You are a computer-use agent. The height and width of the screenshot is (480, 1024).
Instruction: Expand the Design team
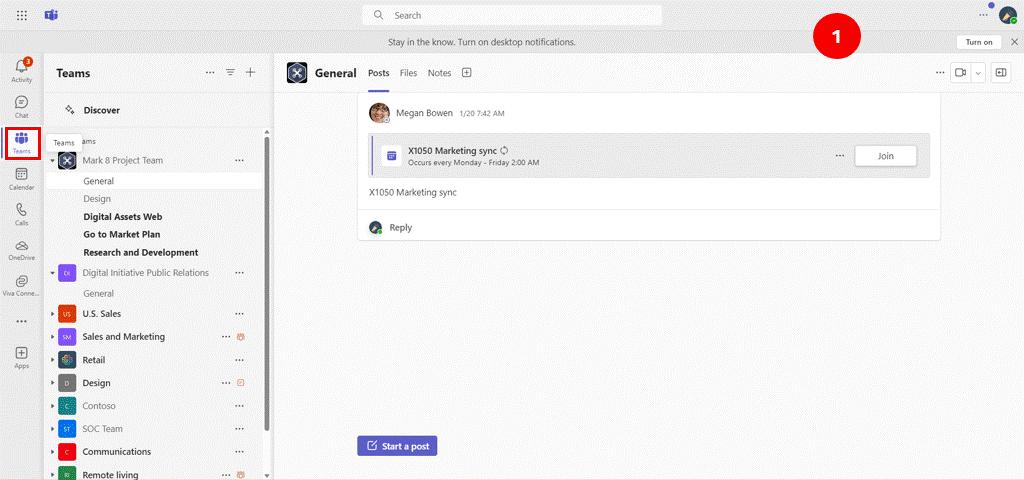(52, 383)
